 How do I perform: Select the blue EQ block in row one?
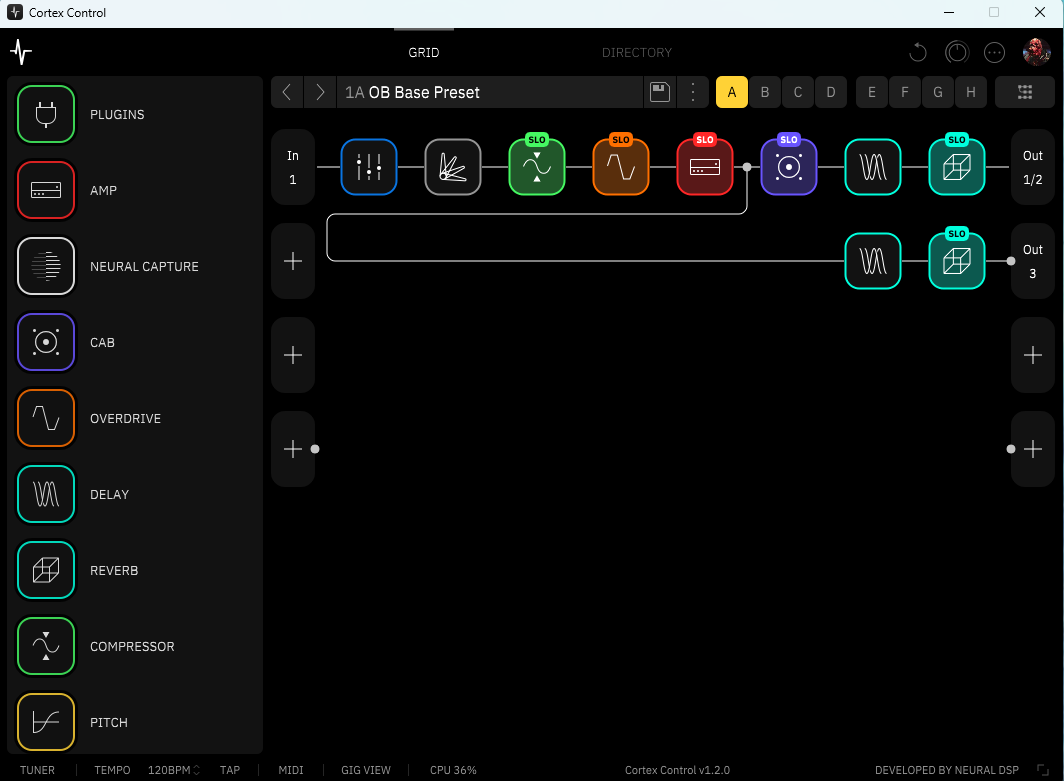[368, 167]
